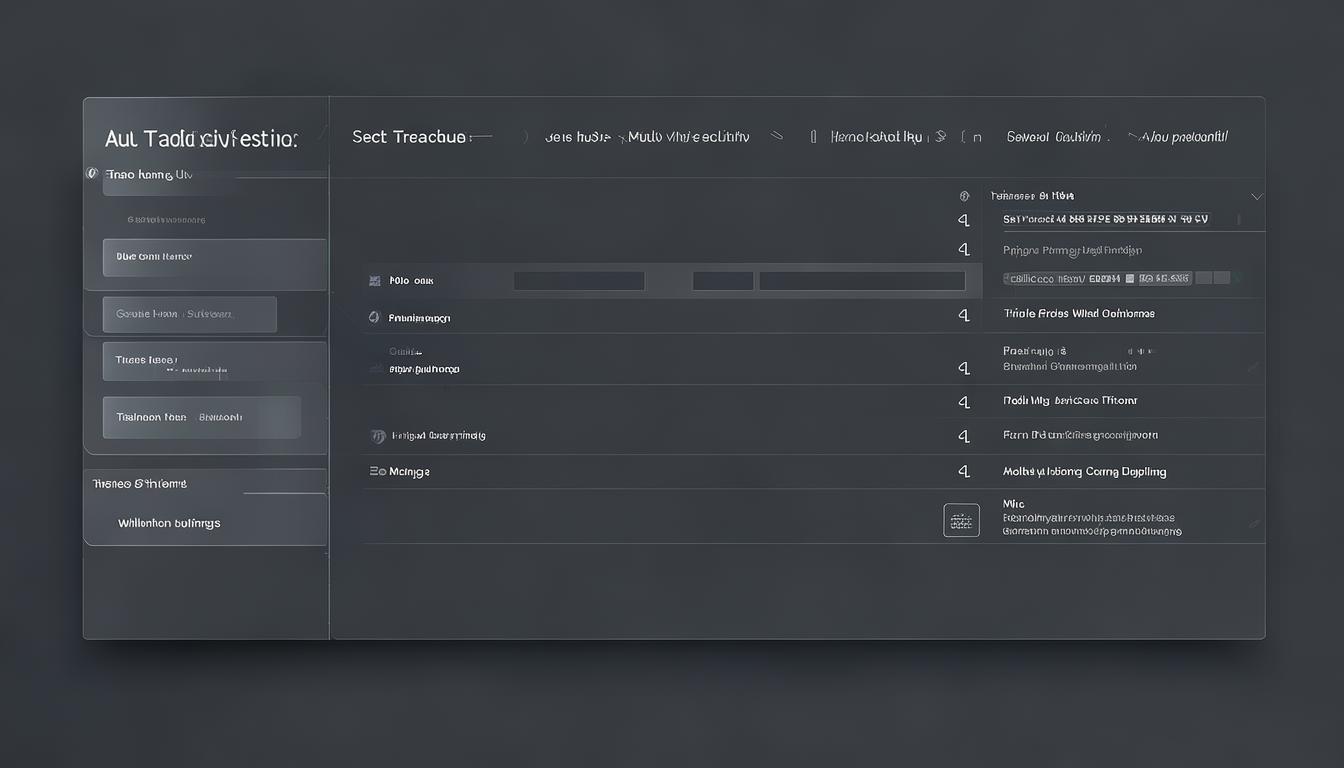Click the icon left of Polo row
The image size is (1344, 768).
pos(375,282)
